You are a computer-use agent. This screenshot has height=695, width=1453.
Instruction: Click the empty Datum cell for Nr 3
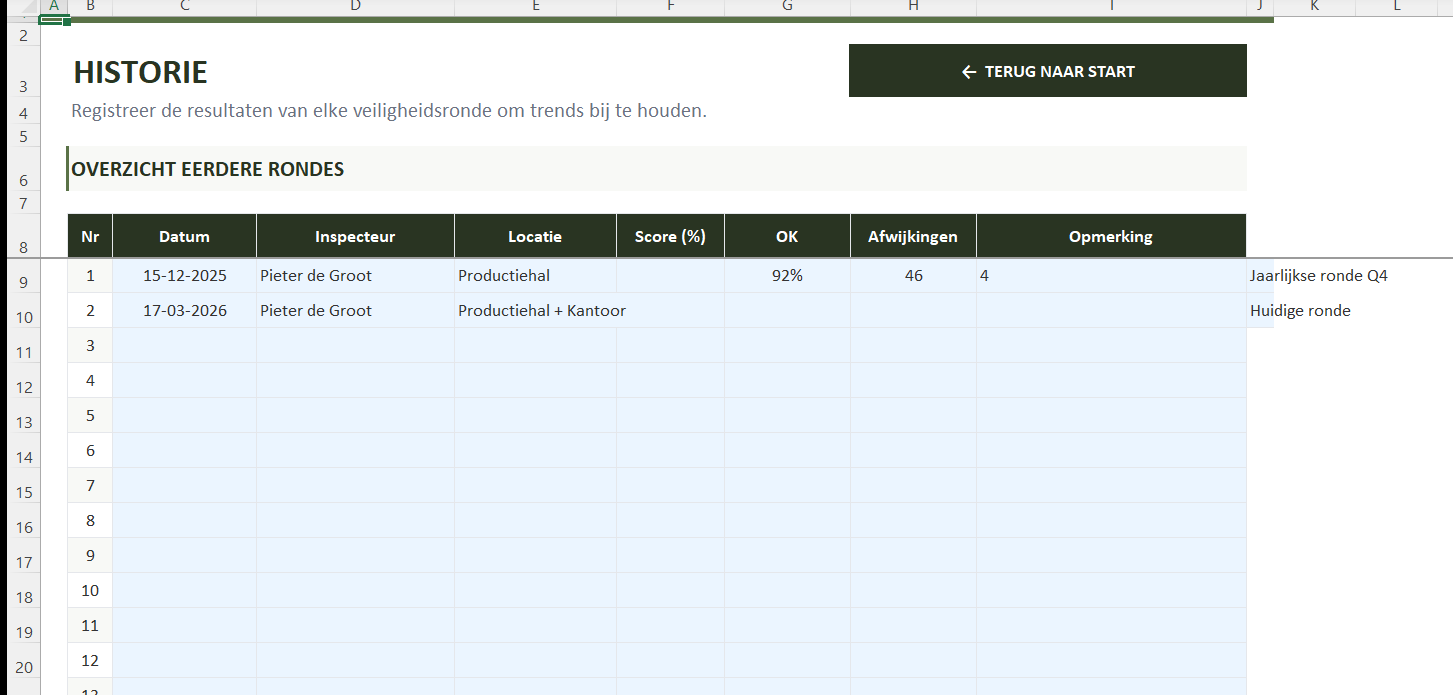(x=184, y=346)
